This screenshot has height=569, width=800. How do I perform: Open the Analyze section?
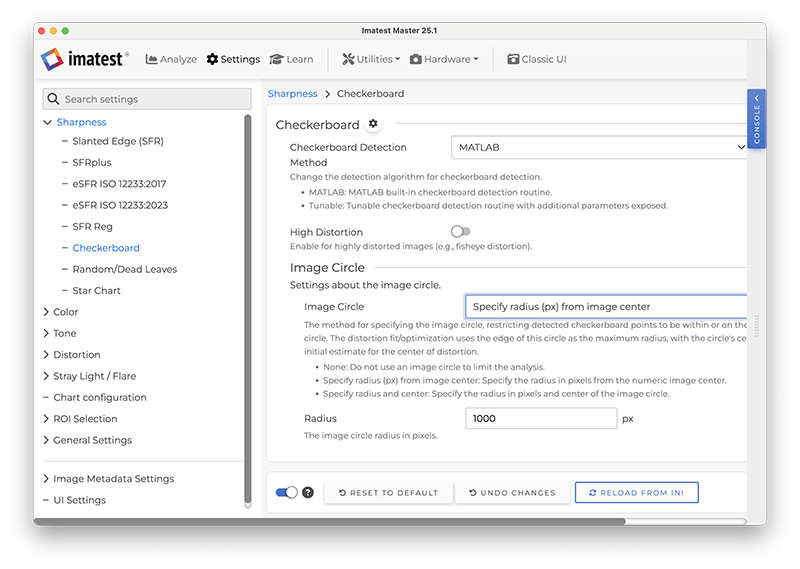point(171,59)
